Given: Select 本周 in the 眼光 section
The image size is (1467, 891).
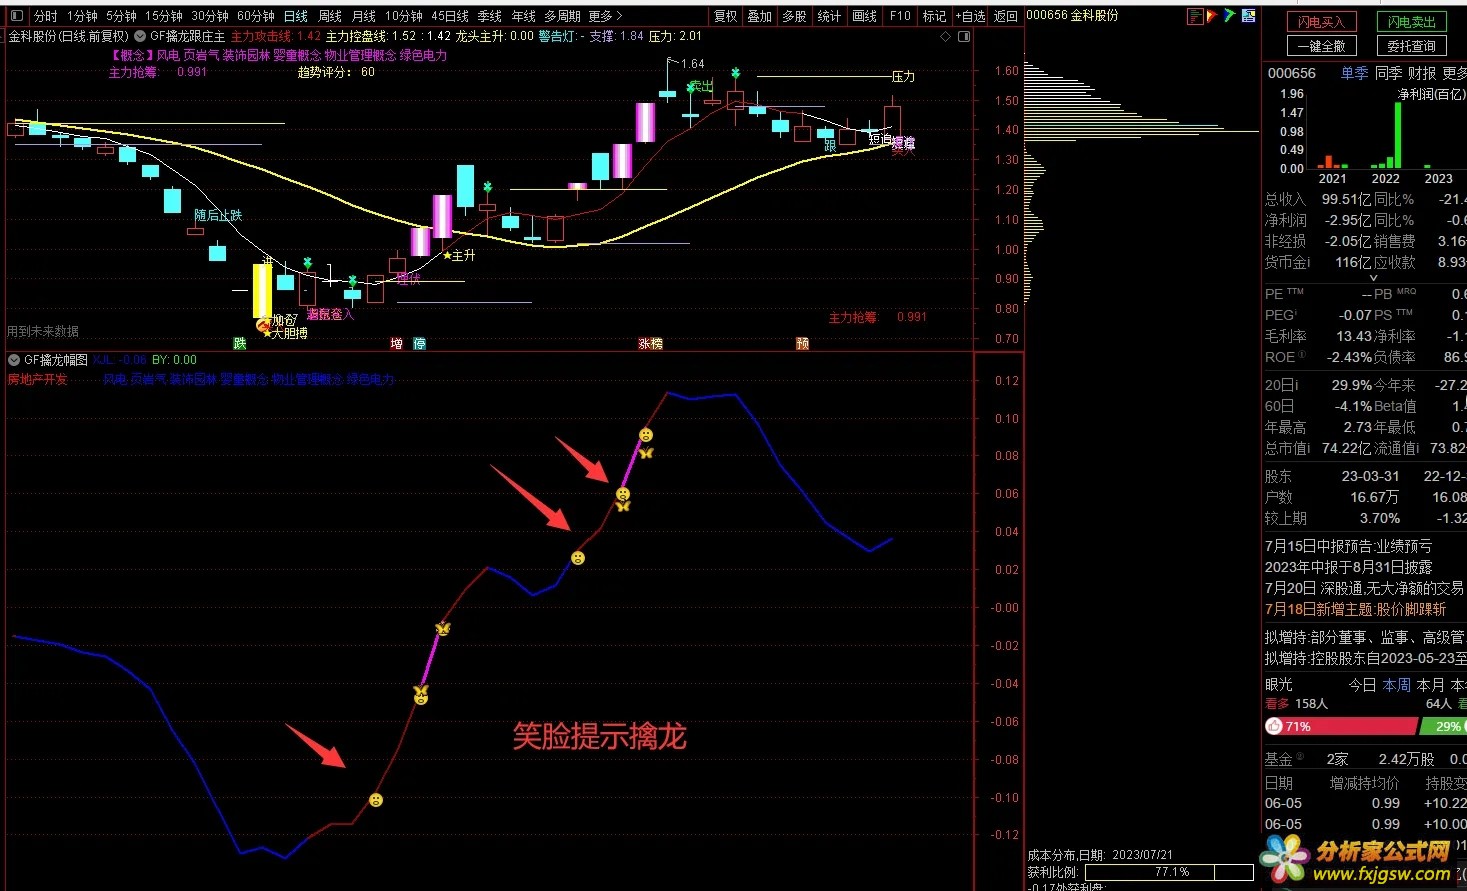Looking at the screenshot, I should (x=1397, y=685).
